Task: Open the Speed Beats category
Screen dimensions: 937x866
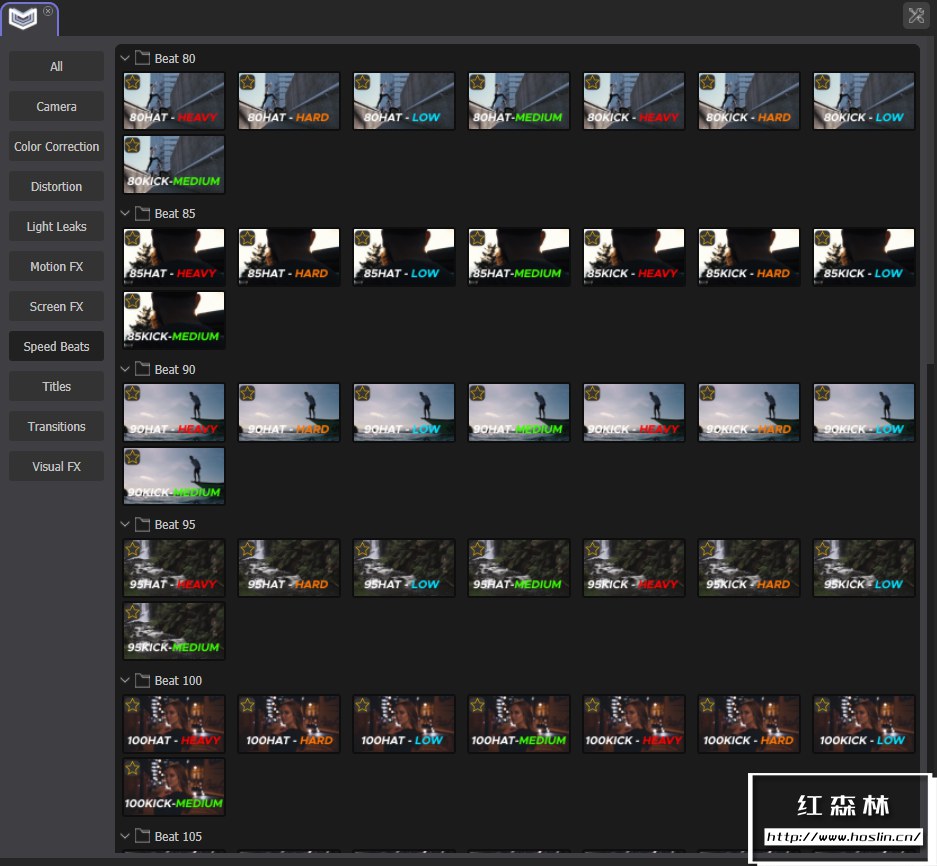Action: click(56, 347)
